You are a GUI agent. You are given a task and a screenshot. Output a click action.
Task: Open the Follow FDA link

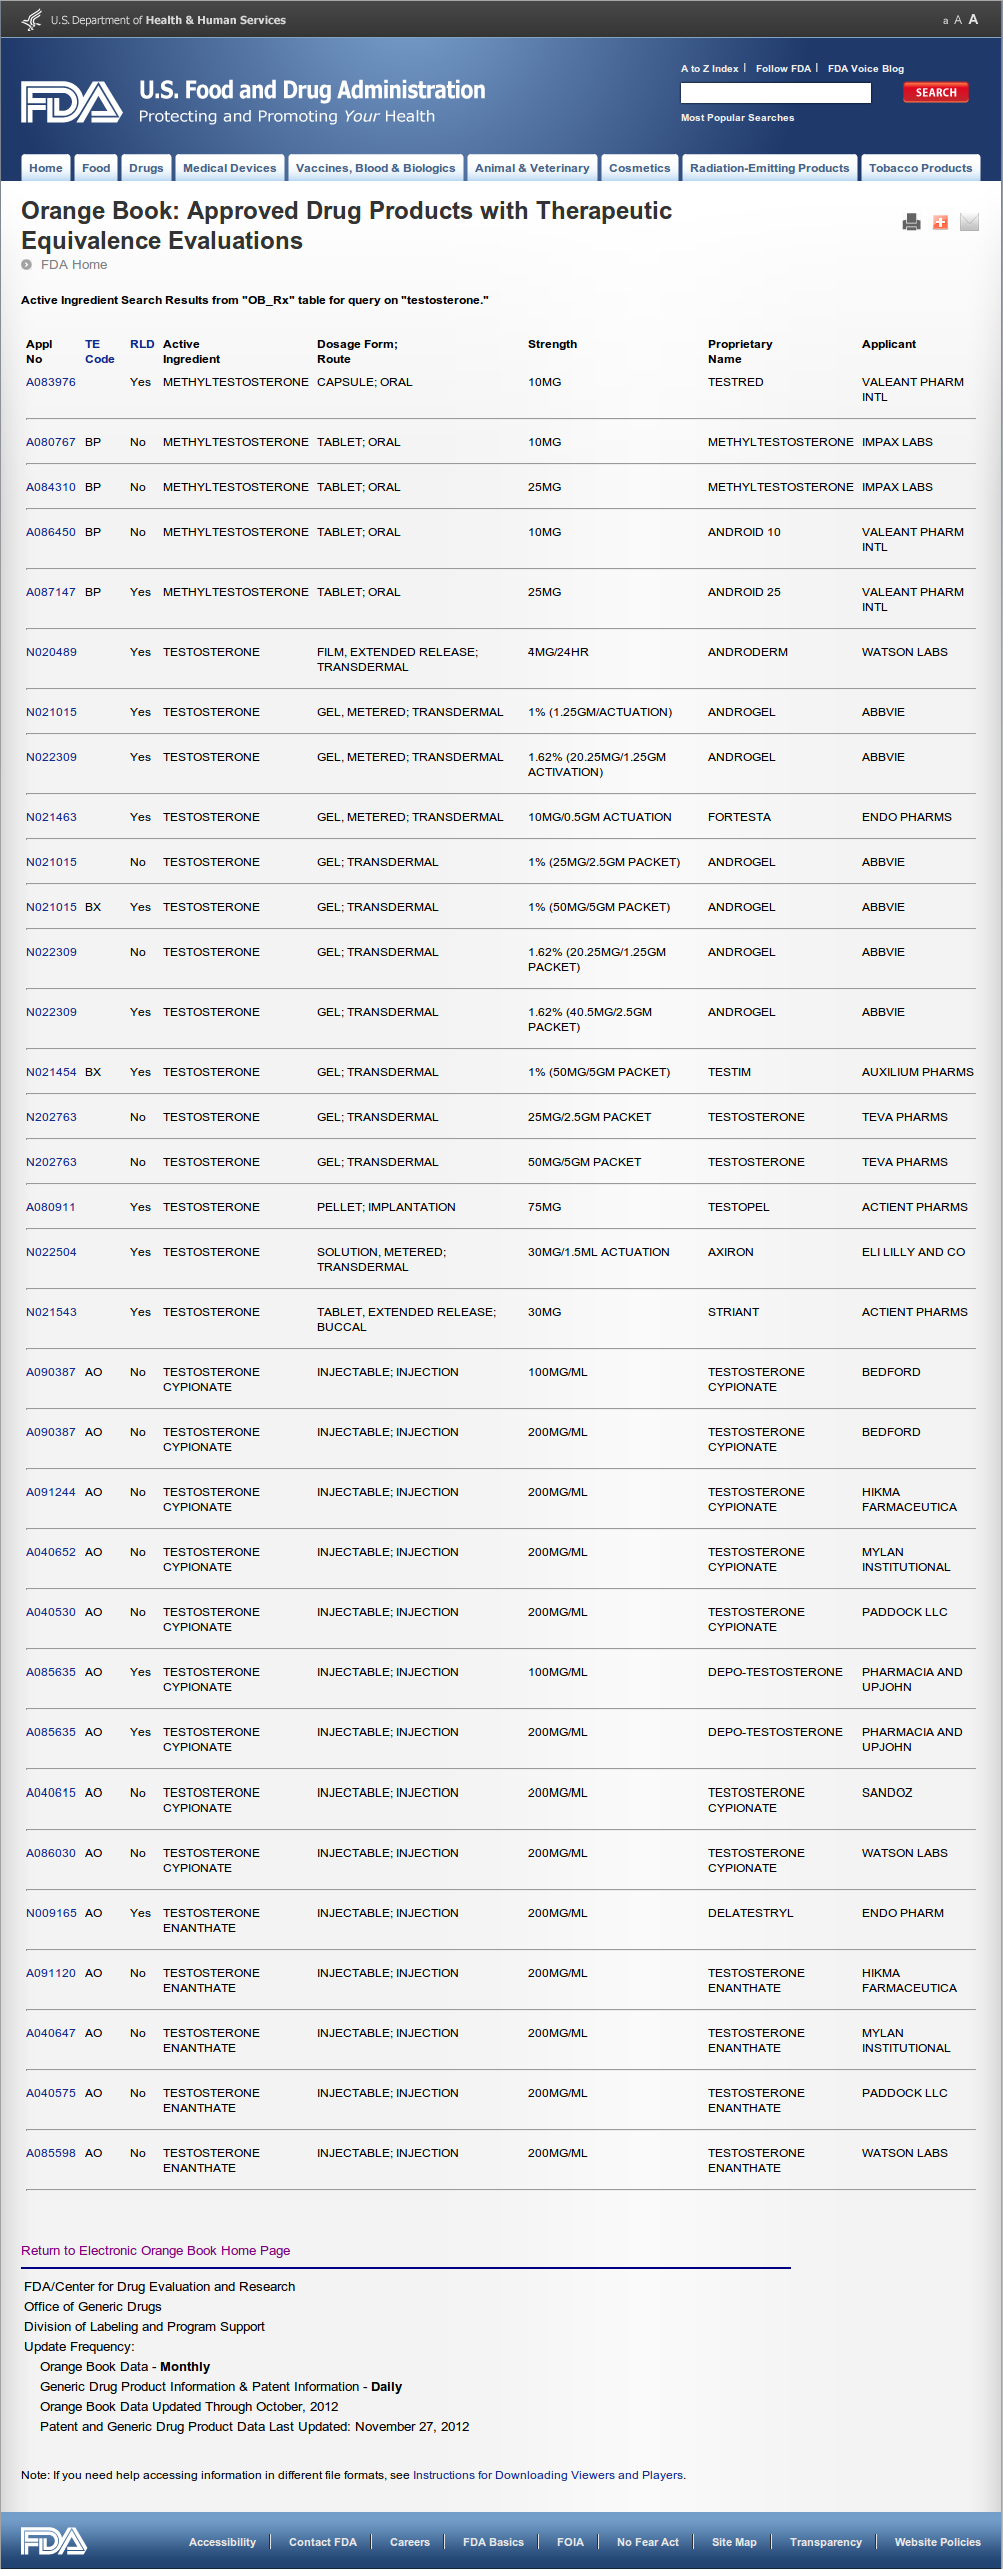pos(783,69)
